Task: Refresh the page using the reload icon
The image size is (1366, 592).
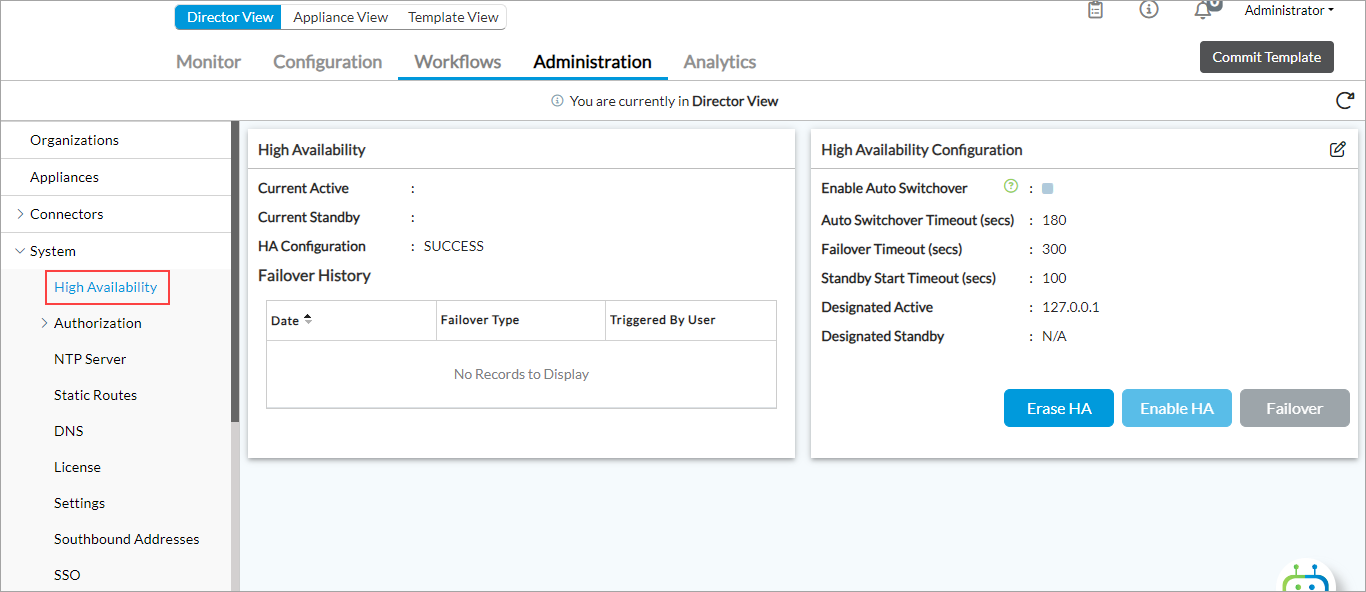Action: coord(1344,100)
